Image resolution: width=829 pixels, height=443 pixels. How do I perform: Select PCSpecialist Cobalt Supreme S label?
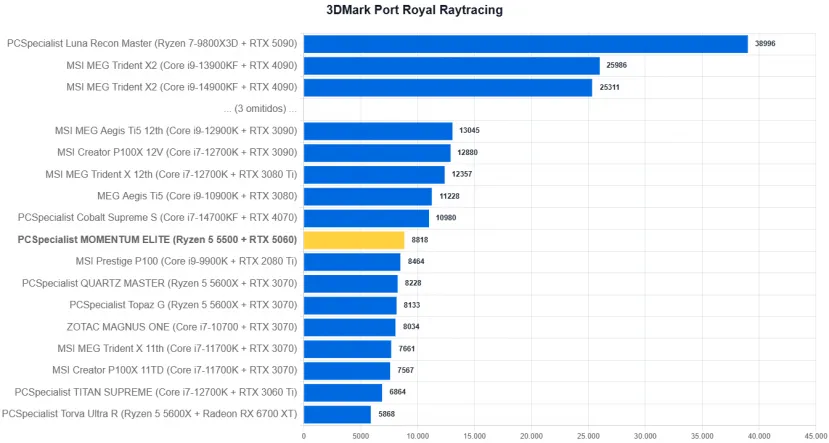[x=158, y=218]
